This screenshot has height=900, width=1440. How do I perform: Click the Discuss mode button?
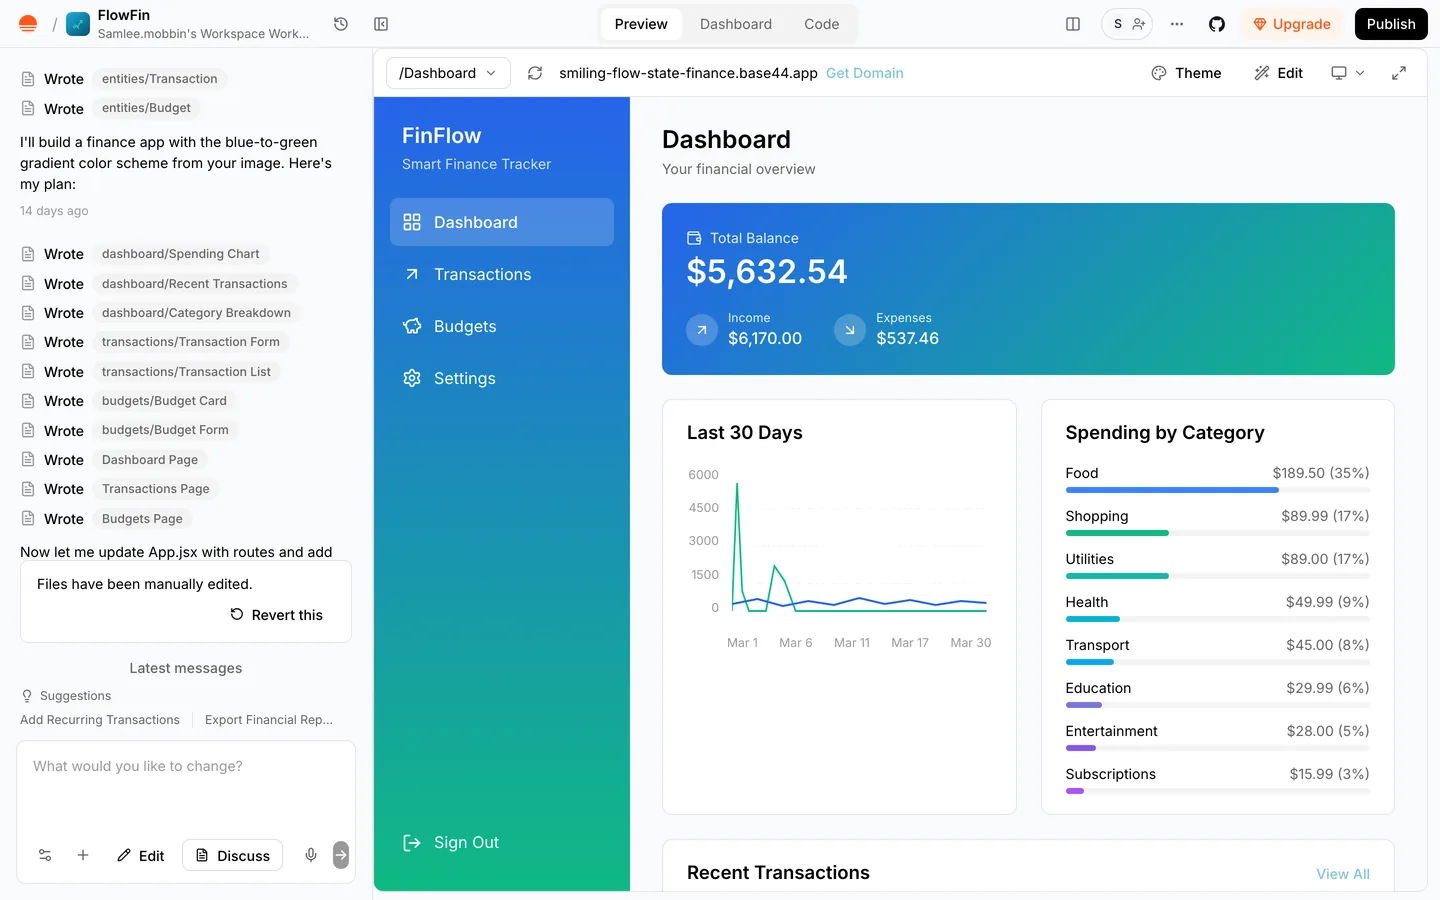pos(233,855)
